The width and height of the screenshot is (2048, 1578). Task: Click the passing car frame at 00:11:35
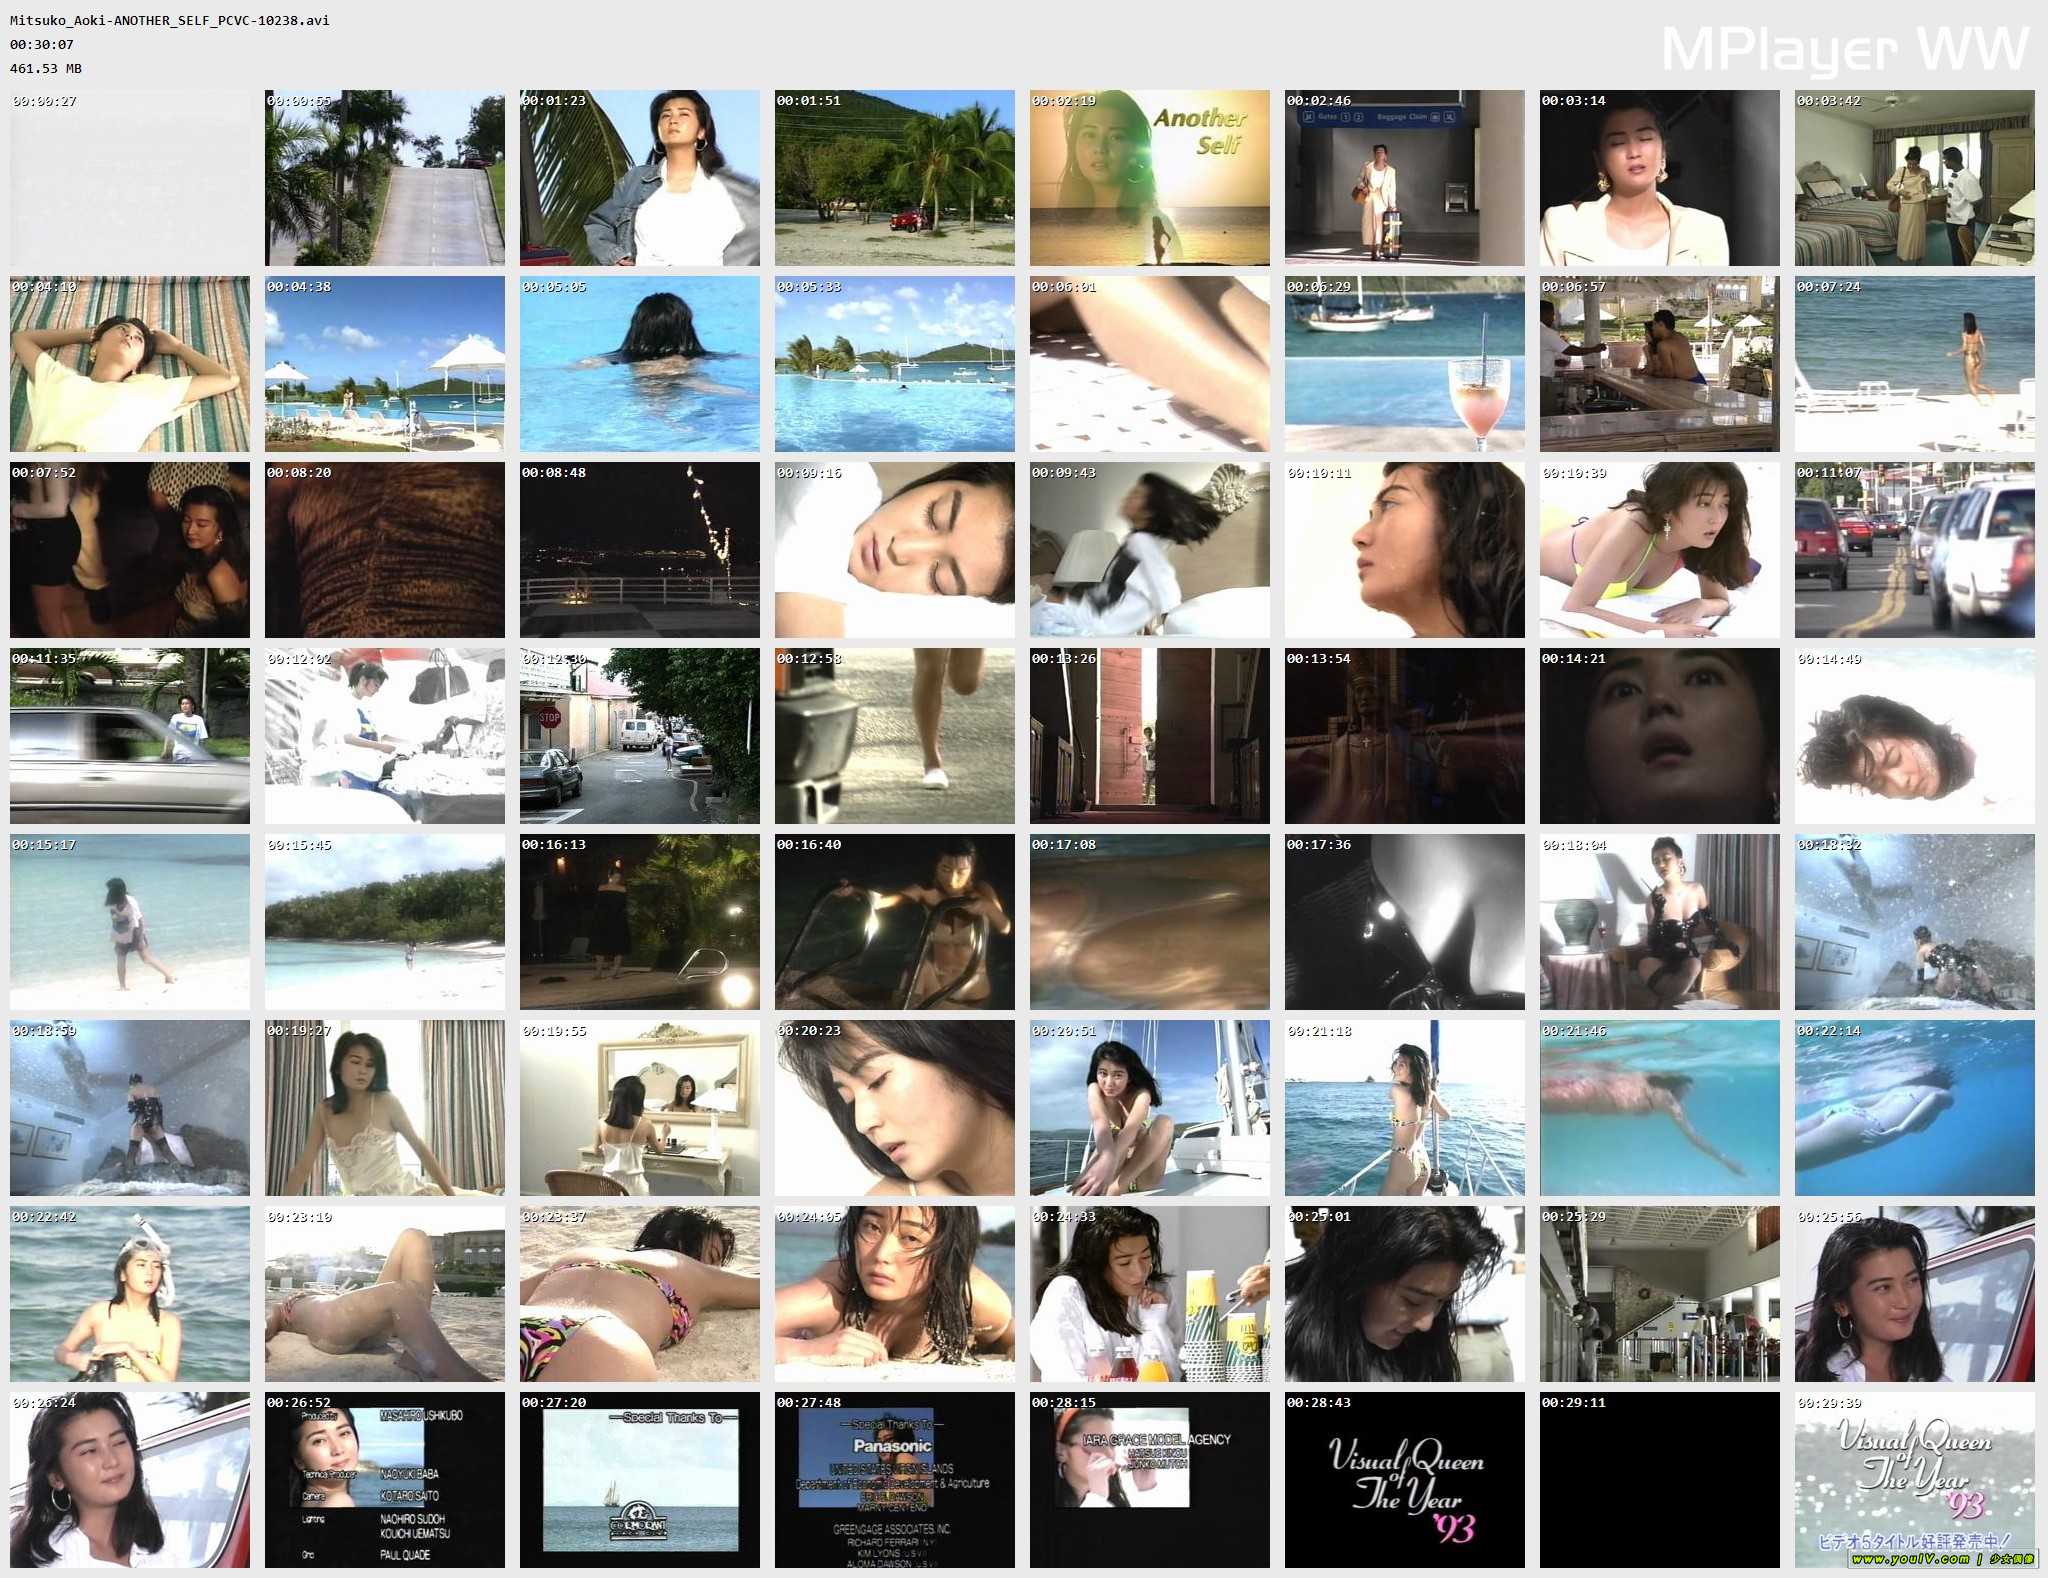tap(130, 736)
